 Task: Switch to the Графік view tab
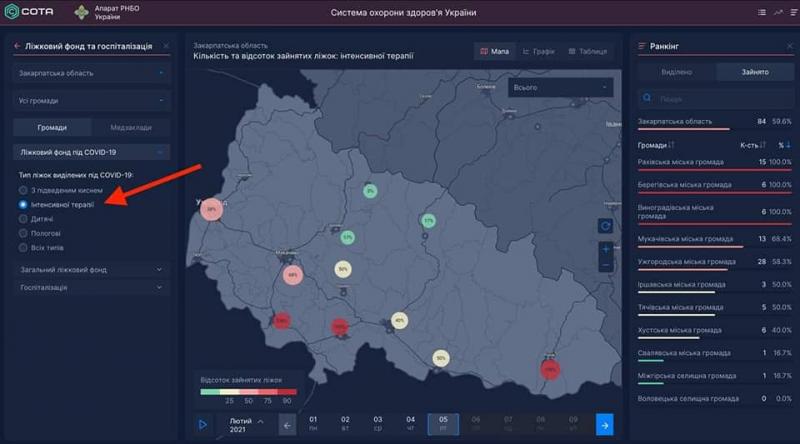(539, 51)
